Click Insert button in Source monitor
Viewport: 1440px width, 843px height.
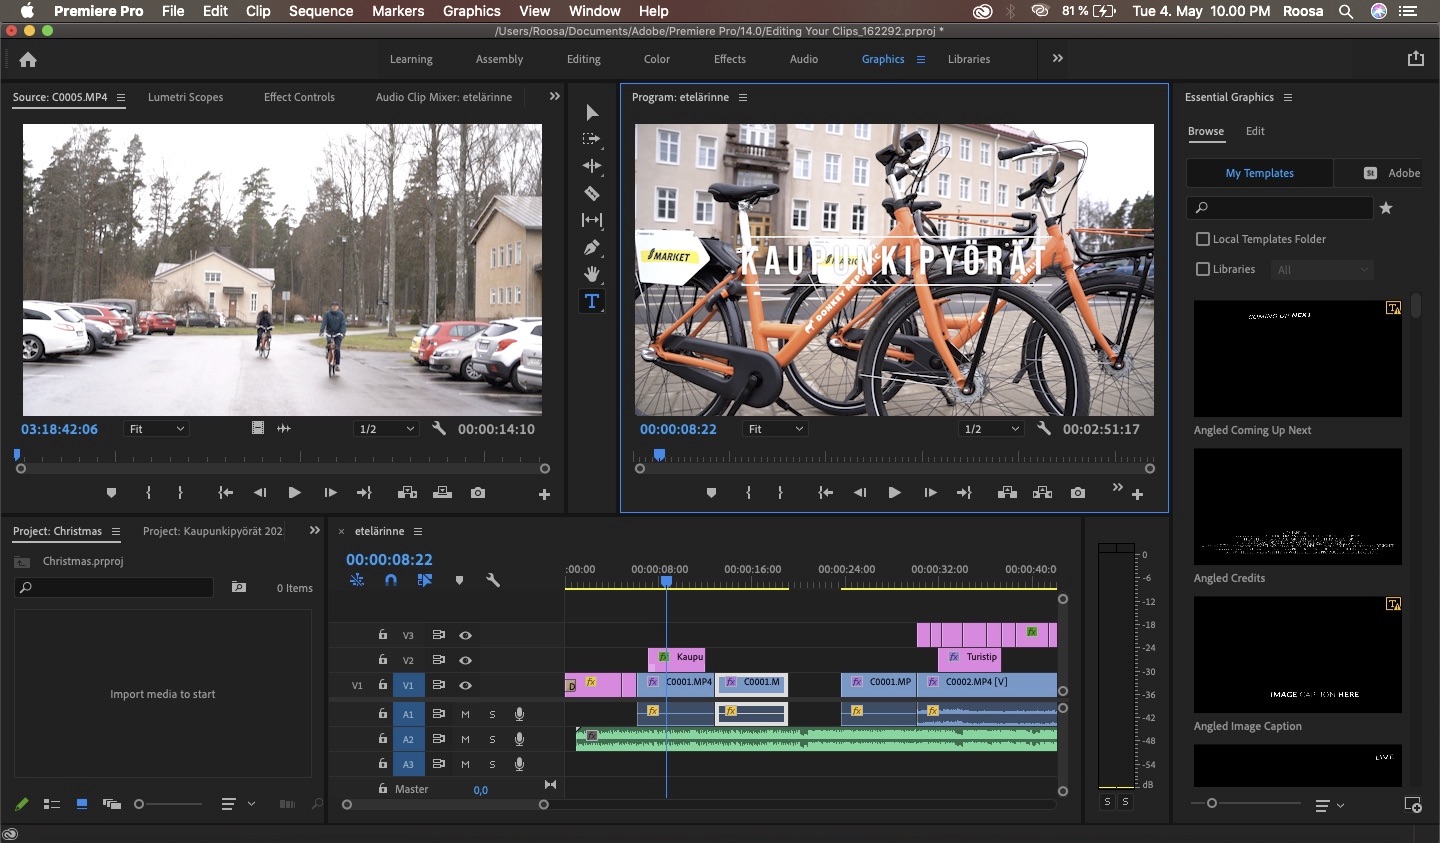click(407, 493)
